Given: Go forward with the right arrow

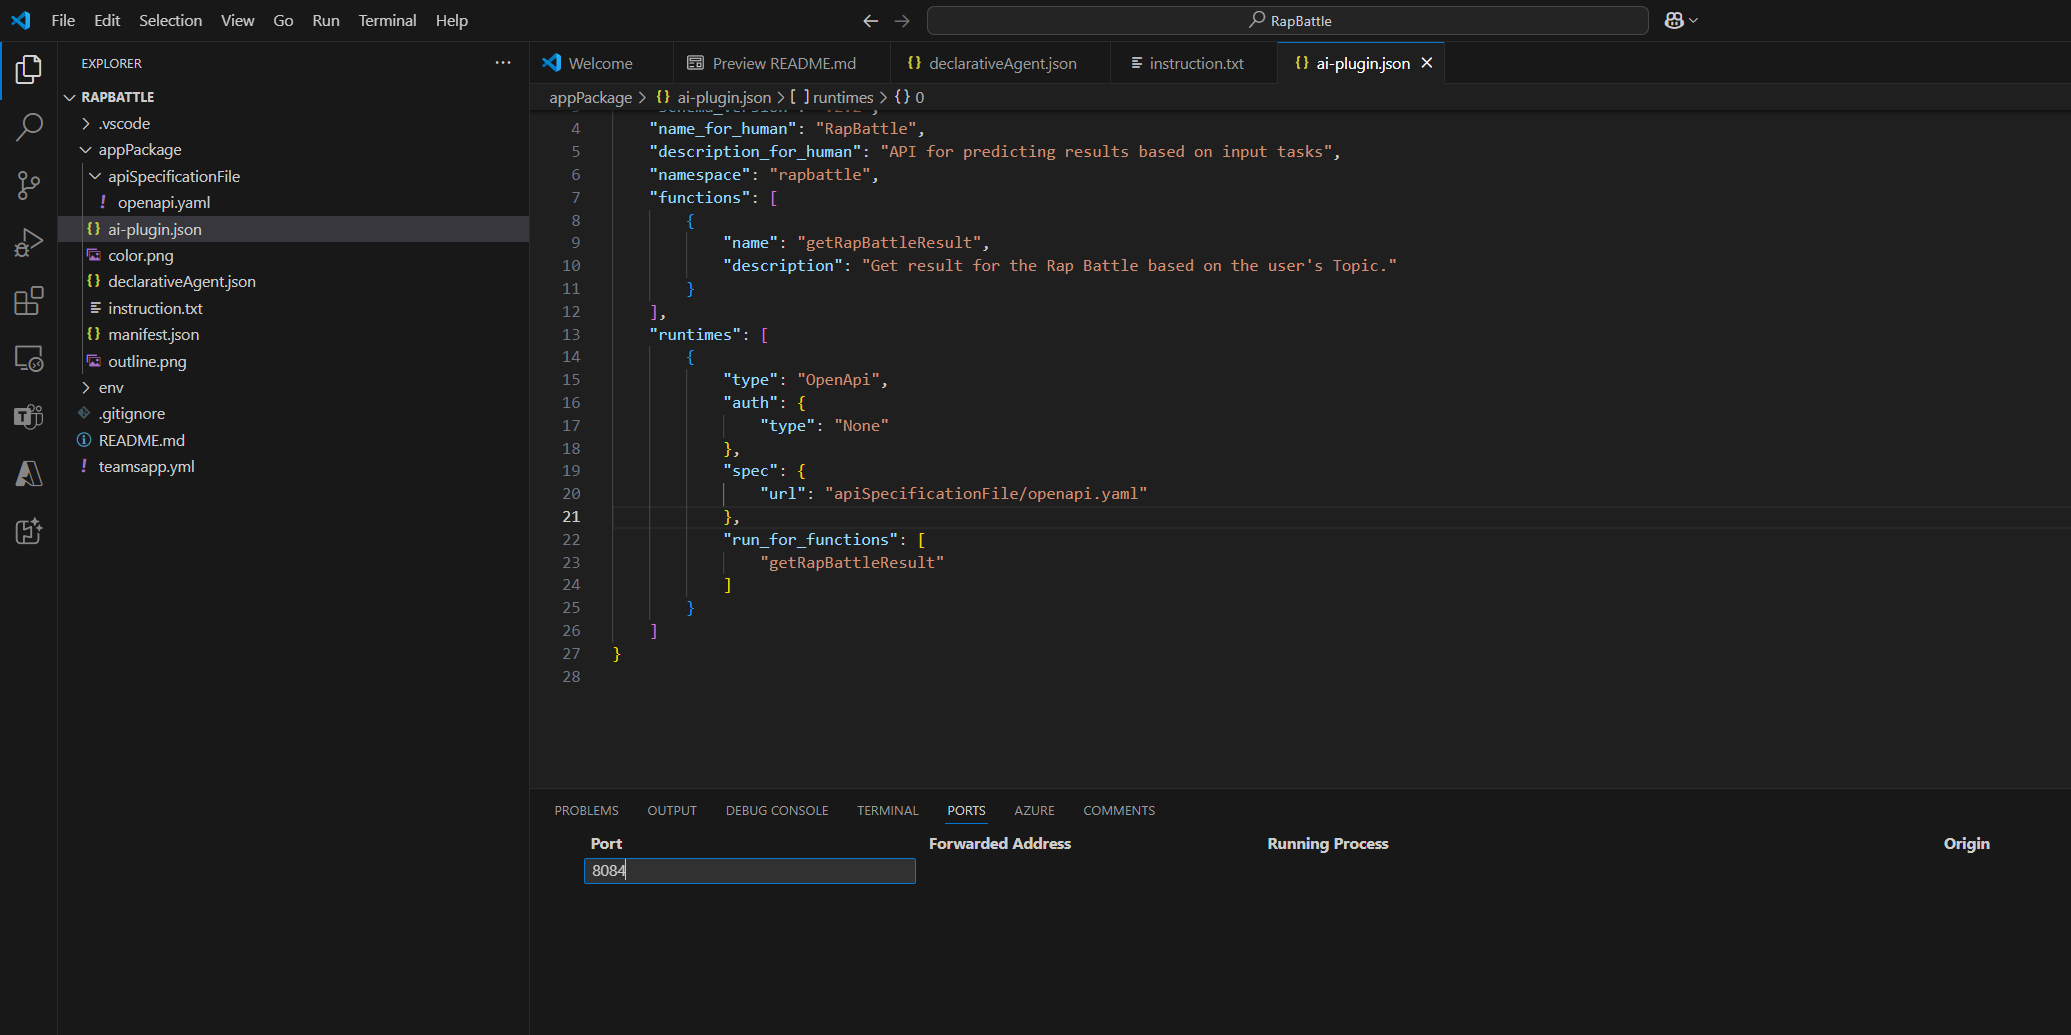Looking at the screenshot, I should 902,21.
